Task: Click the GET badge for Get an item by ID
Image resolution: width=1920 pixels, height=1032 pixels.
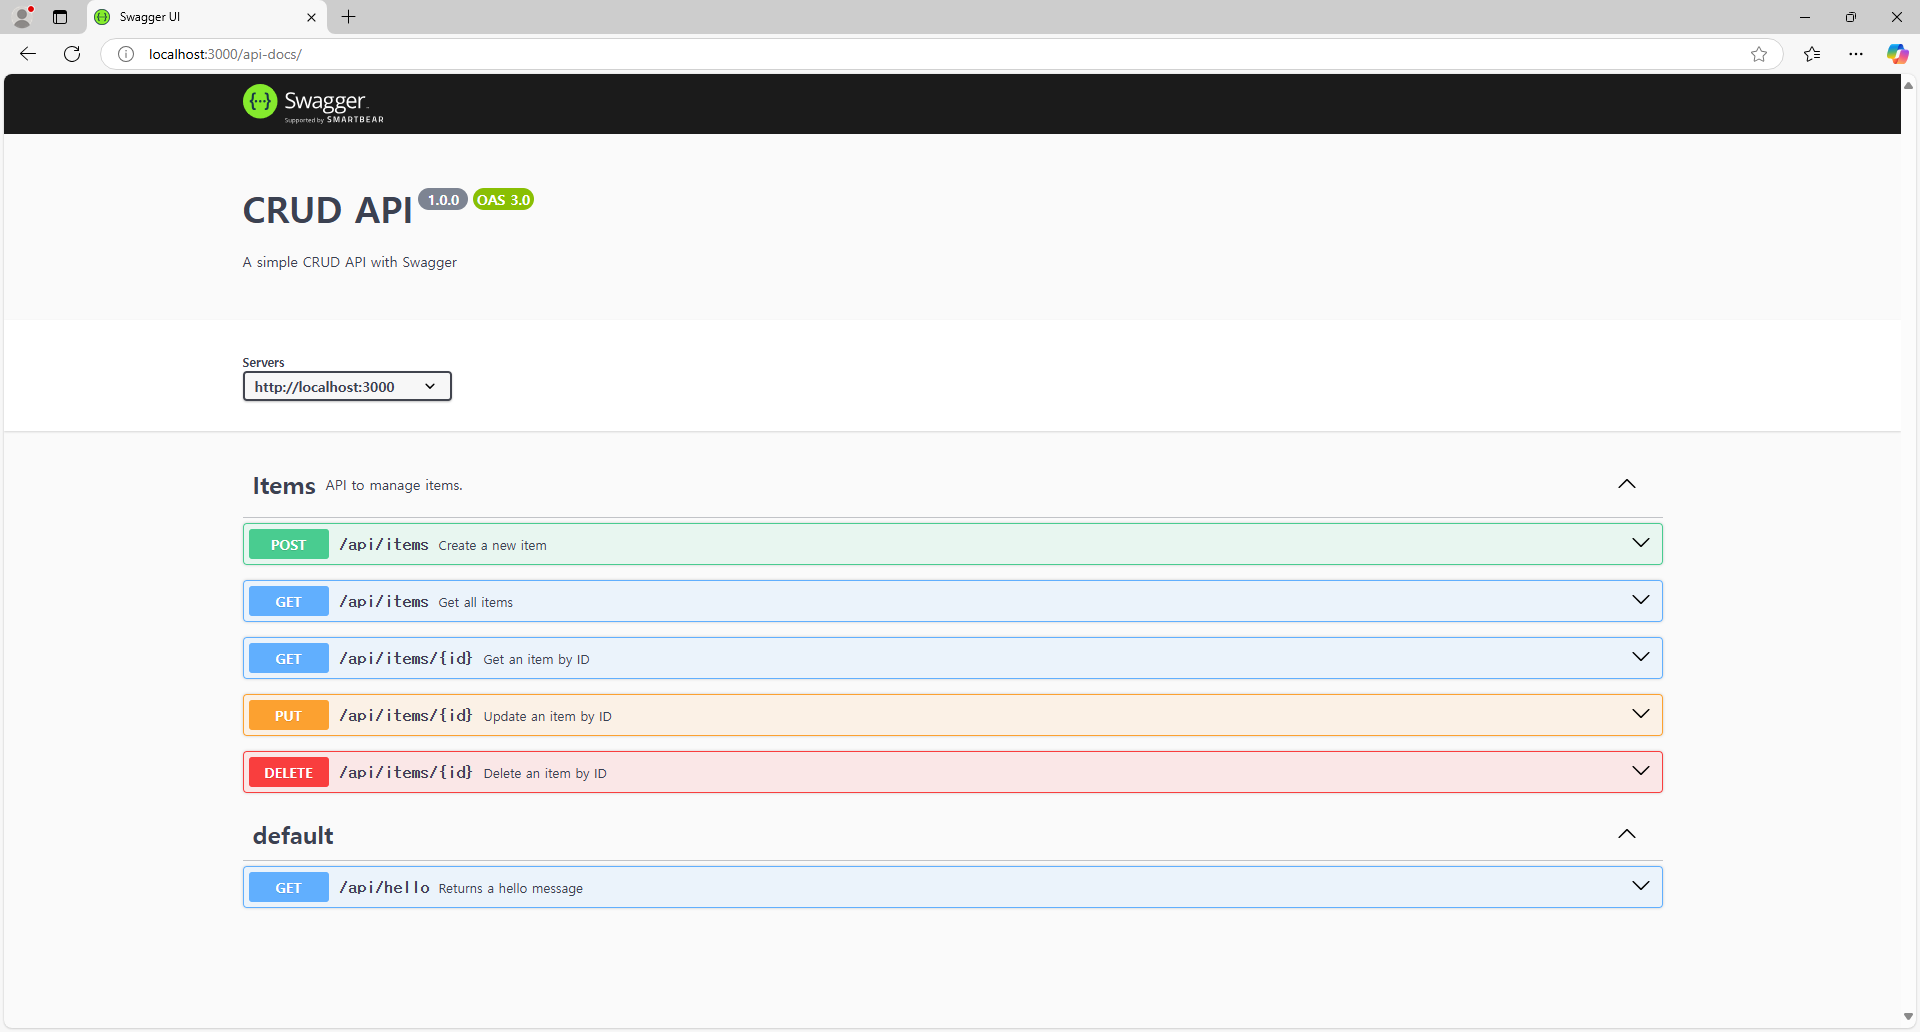Action: 288,658
